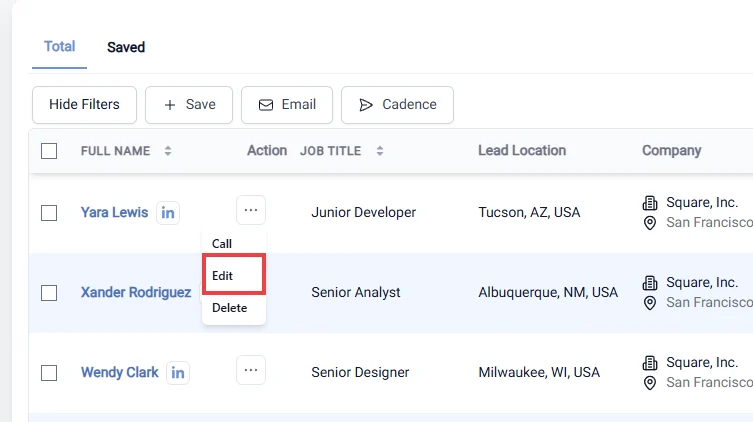Viewport: 753px width, 422px height.
Task: Select the Xander Rodriguez row checkbox
Action: pyautogui.click(x=49, y=293)
